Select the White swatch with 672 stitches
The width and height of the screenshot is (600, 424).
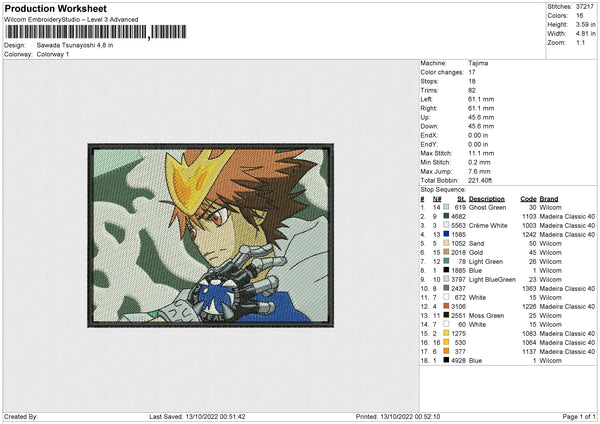[x=446, y=297]
